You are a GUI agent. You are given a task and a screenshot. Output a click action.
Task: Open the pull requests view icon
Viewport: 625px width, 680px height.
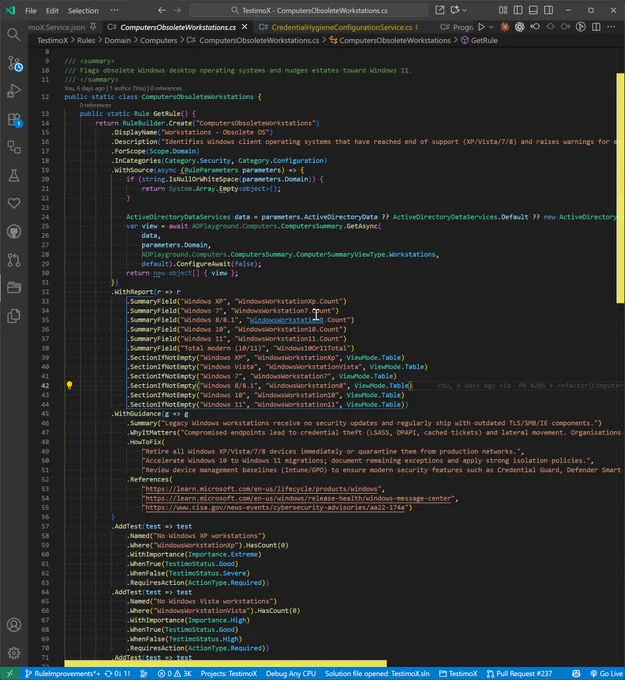[14, 260]
